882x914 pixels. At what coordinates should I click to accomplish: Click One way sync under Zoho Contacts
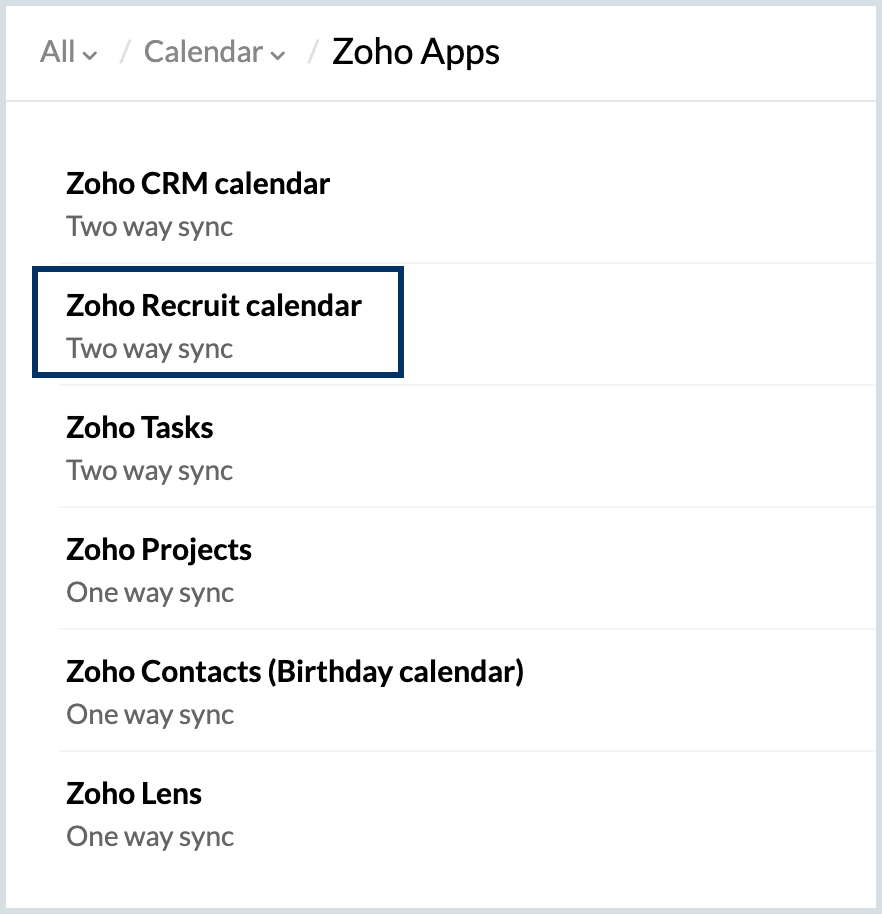tap(150, 715)
